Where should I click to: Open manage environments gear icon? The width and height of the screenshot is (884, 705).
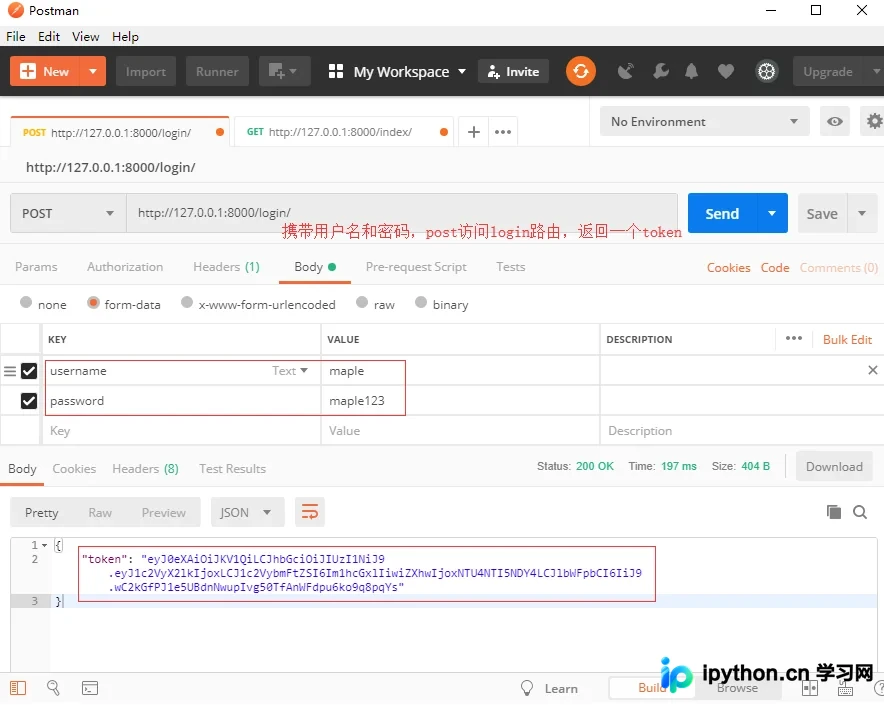874,121
